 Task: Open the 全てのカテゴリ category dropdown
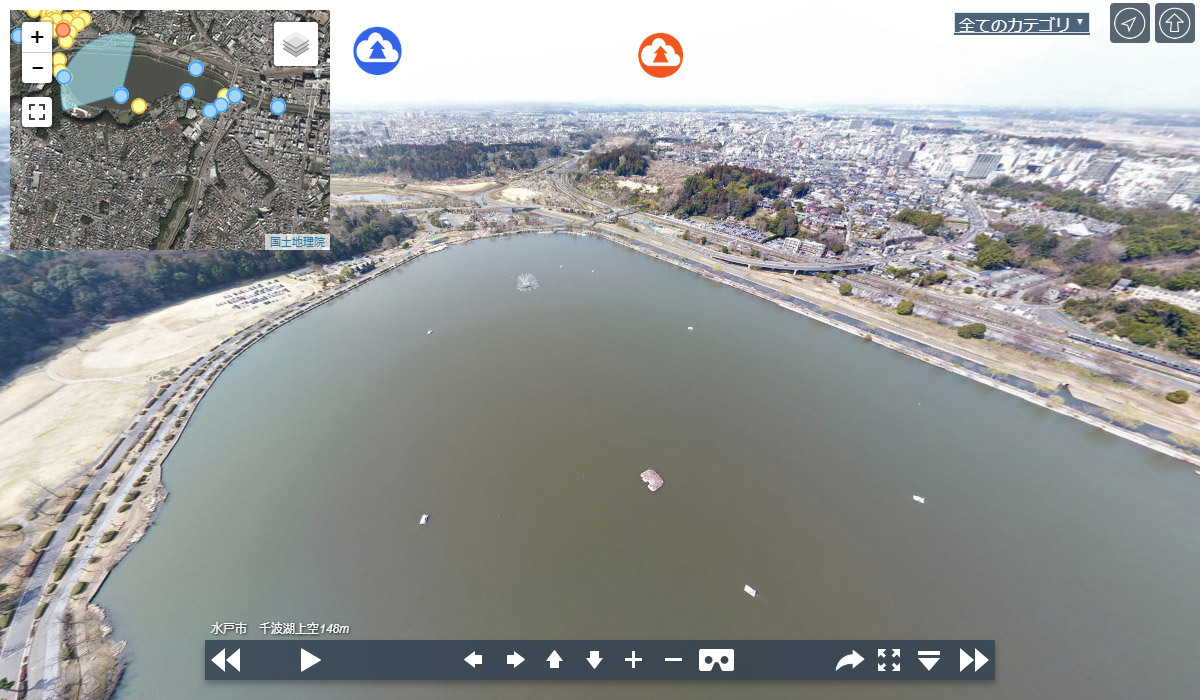(x=1022, y=24)
